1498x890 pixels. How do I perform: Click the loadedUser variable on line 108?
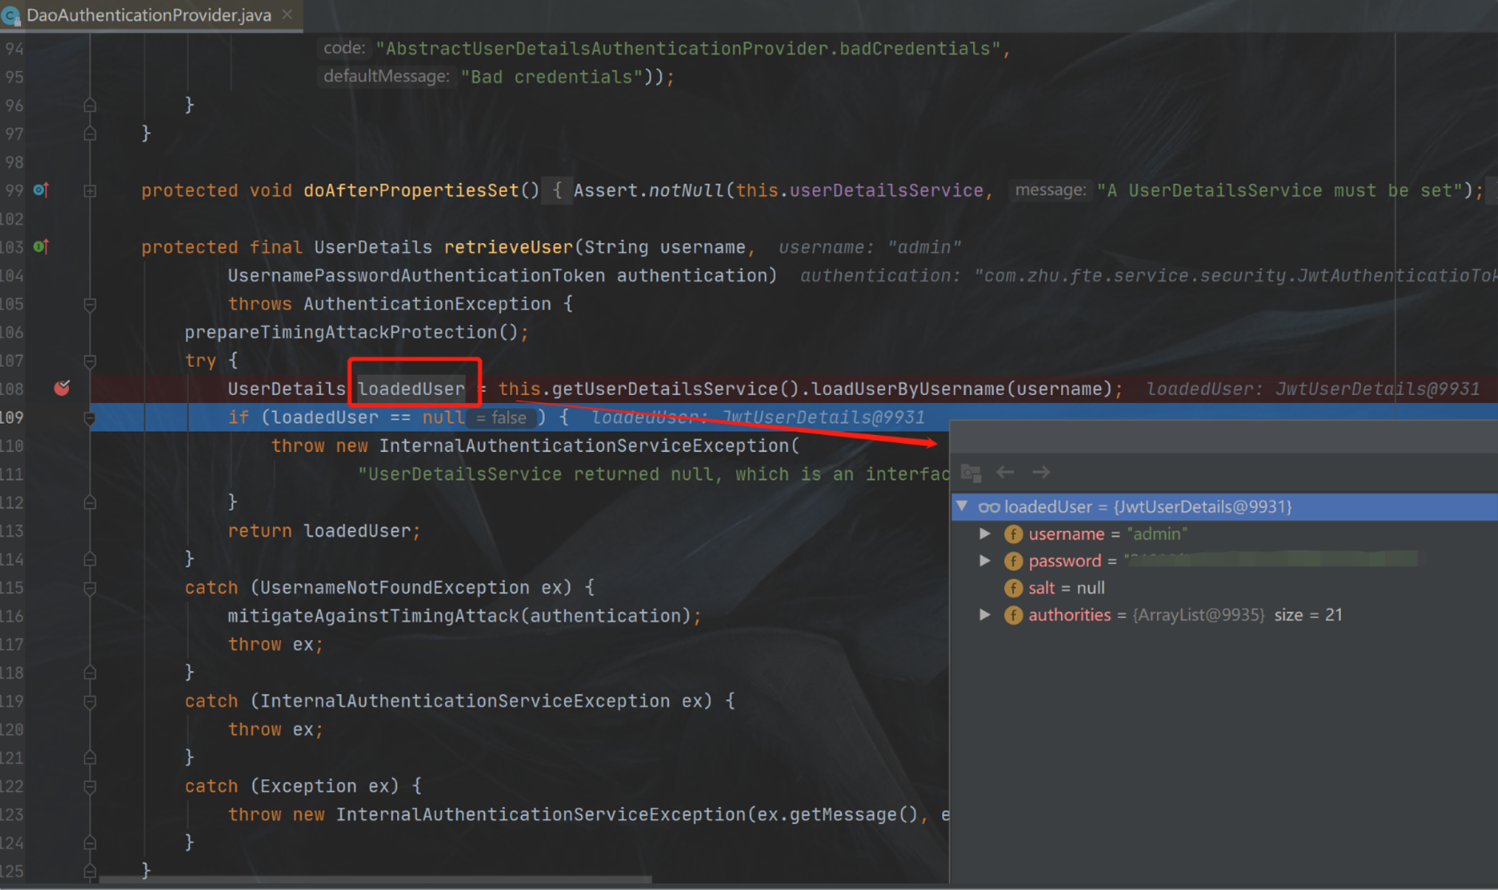[x=411, y=389]
